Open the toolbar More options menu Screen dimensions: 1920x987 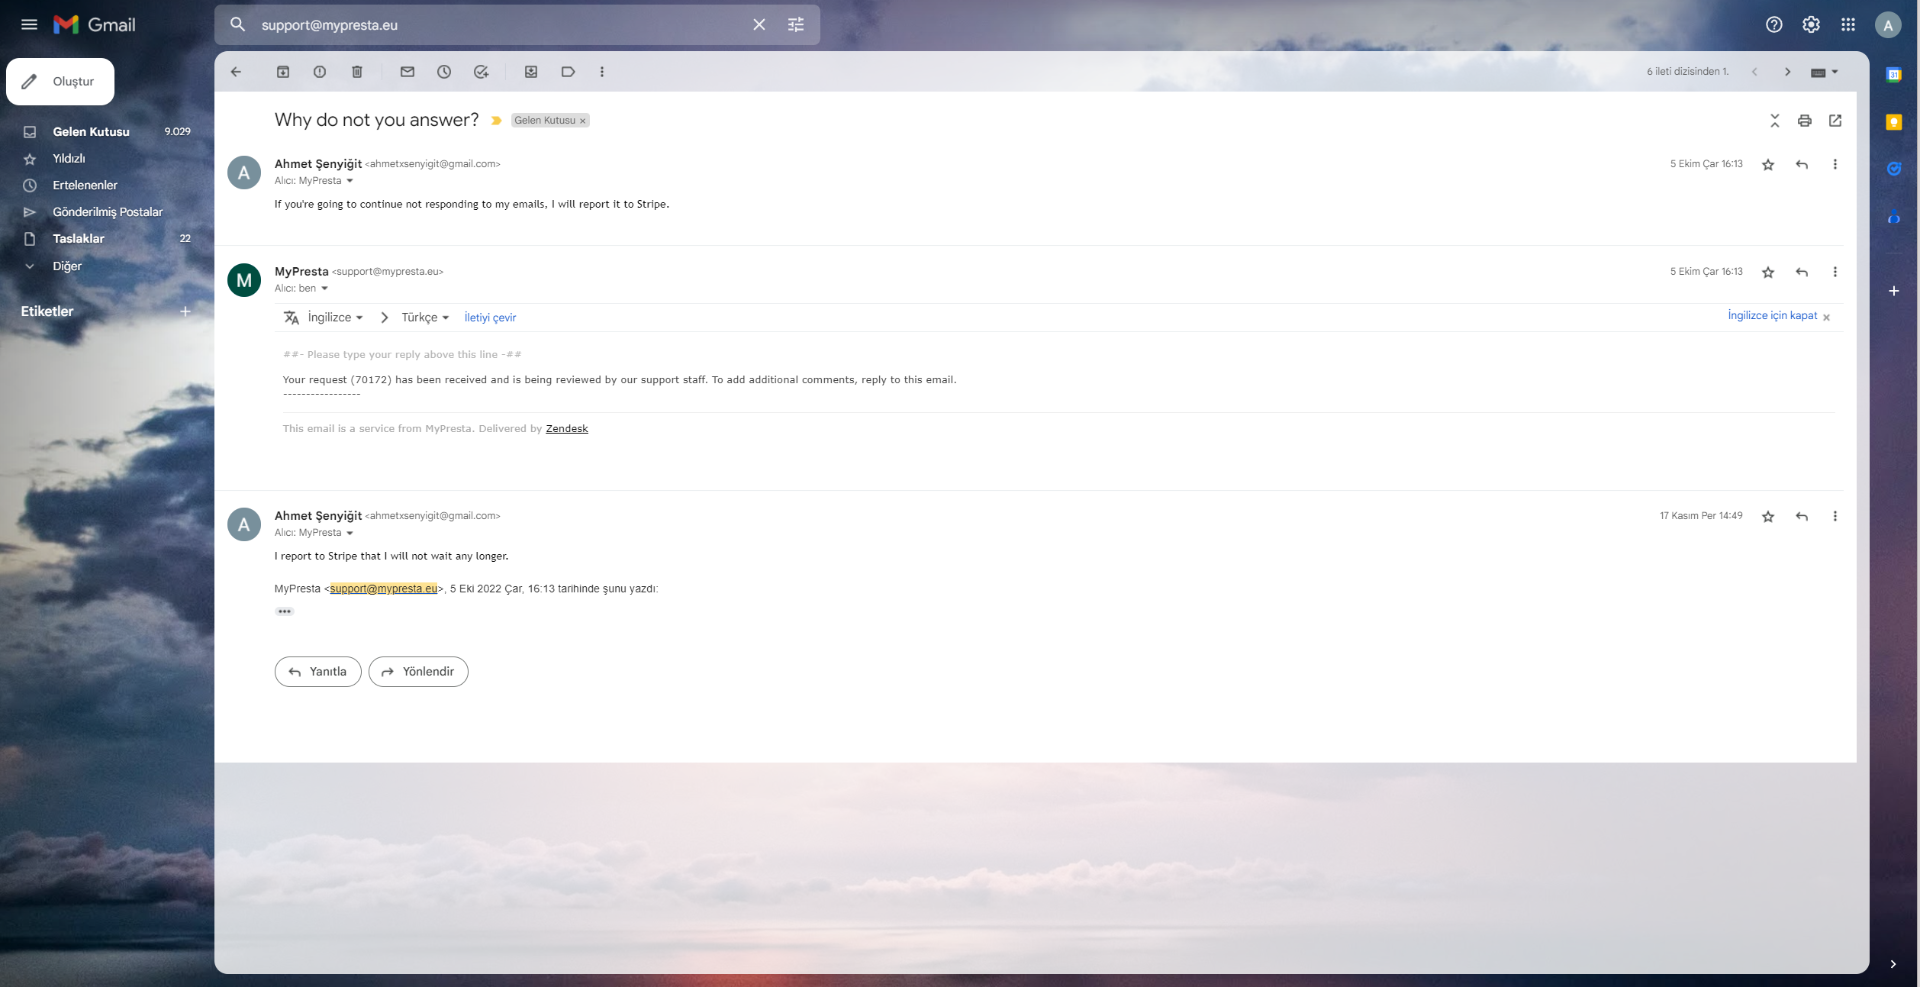click(x=602, y=72)
